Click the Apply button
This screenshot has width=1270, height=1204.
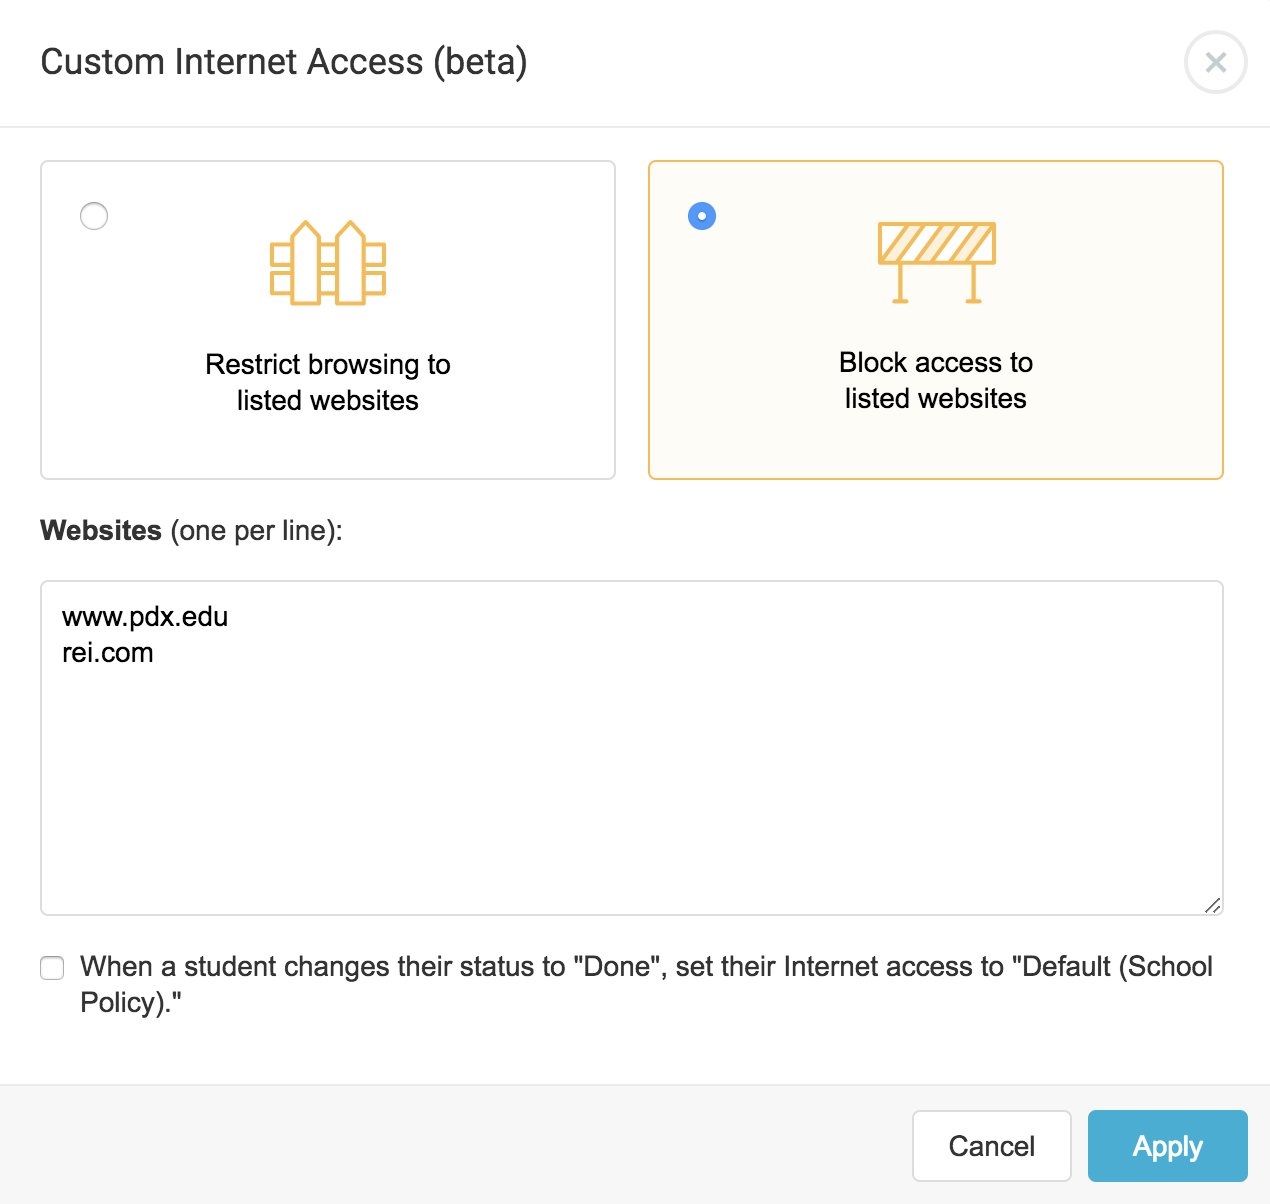point(1167,1146)
